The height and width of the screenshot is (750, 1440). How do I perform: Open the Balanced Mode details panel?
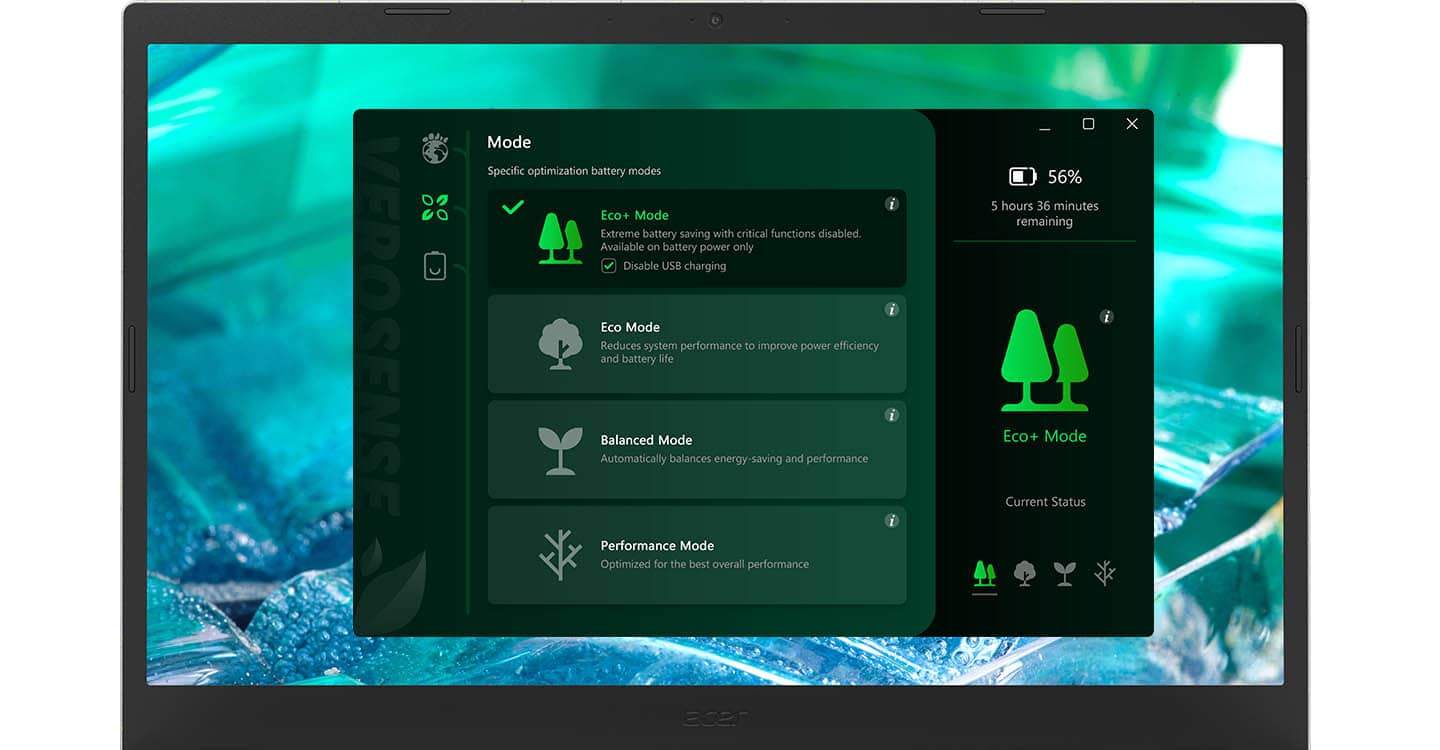click(891, 414)
